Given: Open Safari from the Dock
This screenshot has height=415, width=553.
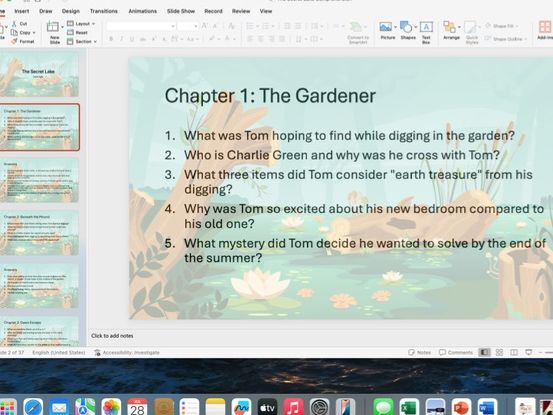Looking at the screenshot, I should point(33,407).
